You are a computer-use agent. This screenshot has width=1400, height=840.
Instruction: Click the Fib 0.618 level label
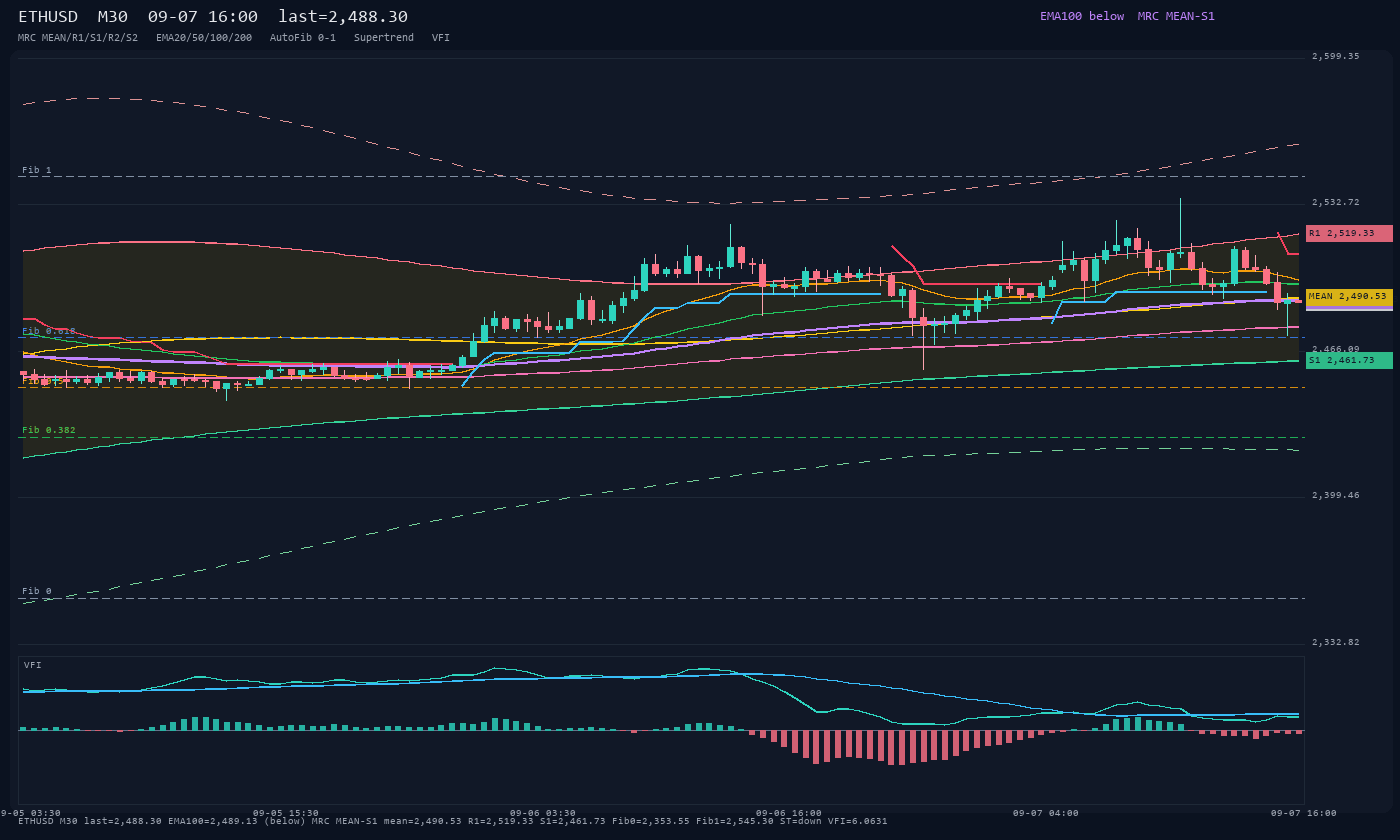point(49,331)
